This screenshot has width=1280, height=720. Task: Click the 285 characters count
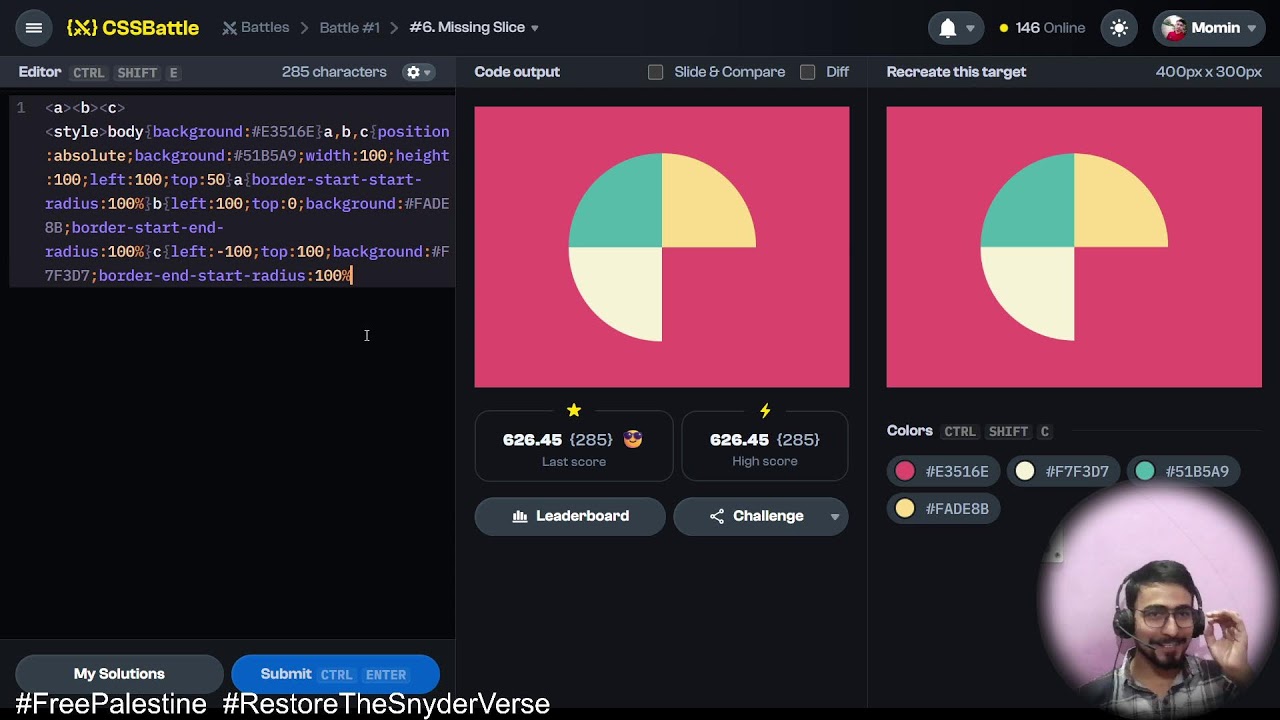pos(334,72)
